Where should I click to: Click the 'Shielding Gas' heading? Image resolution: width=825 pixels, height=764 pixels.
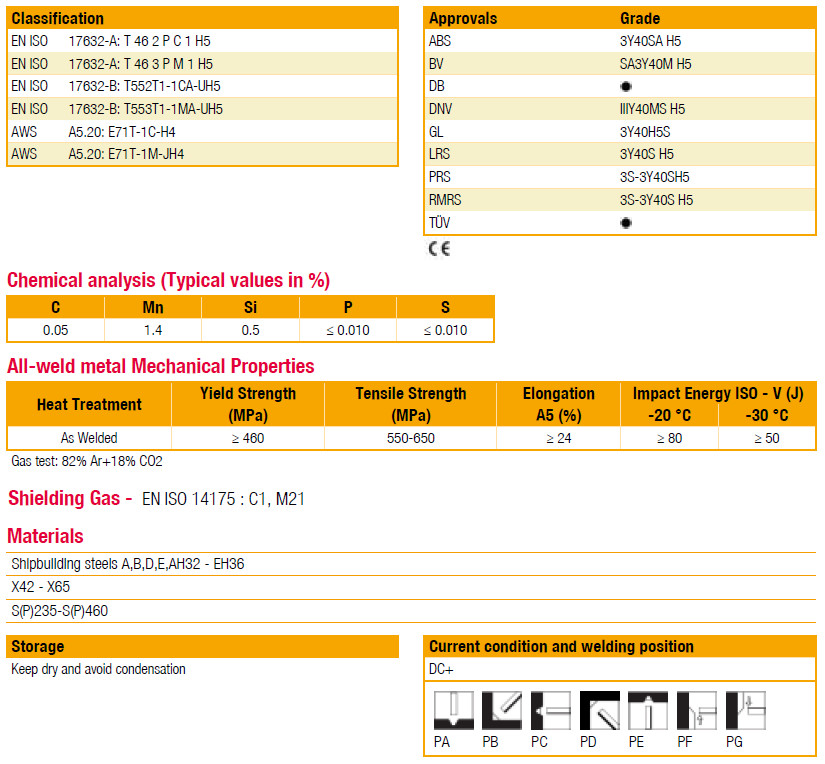point(70,498)
